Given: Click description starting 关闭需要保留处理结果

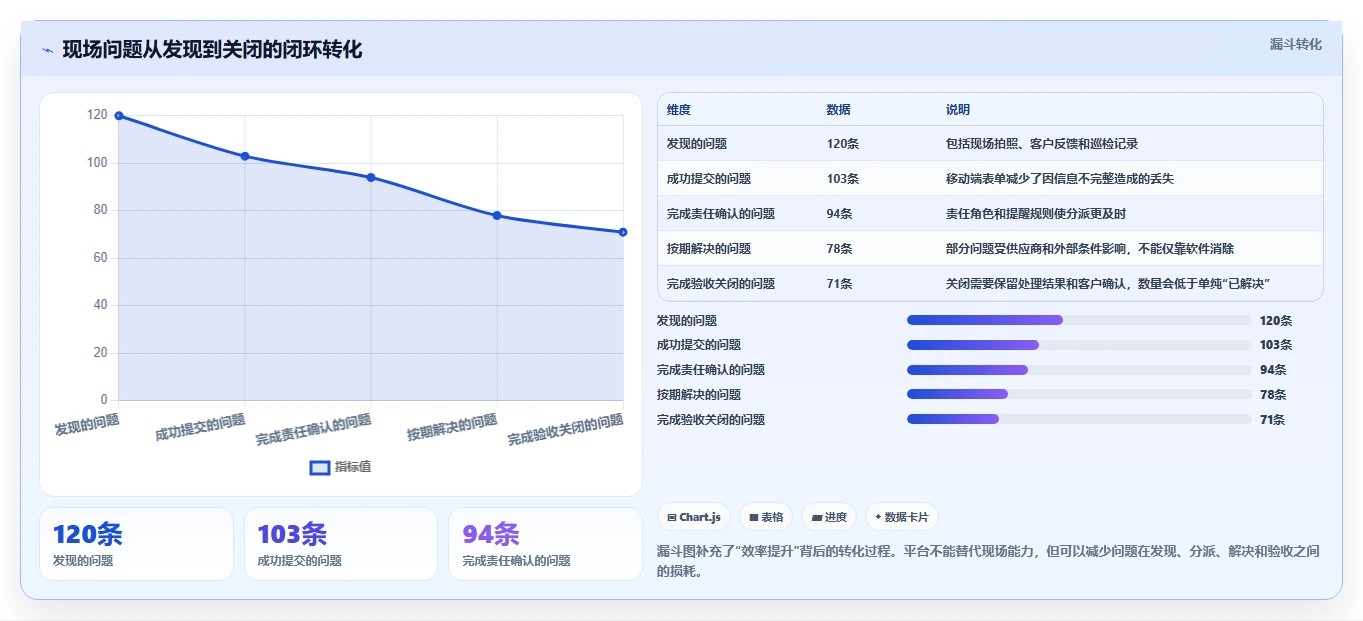Looking at the screenshot, I should pos(1108,284).
